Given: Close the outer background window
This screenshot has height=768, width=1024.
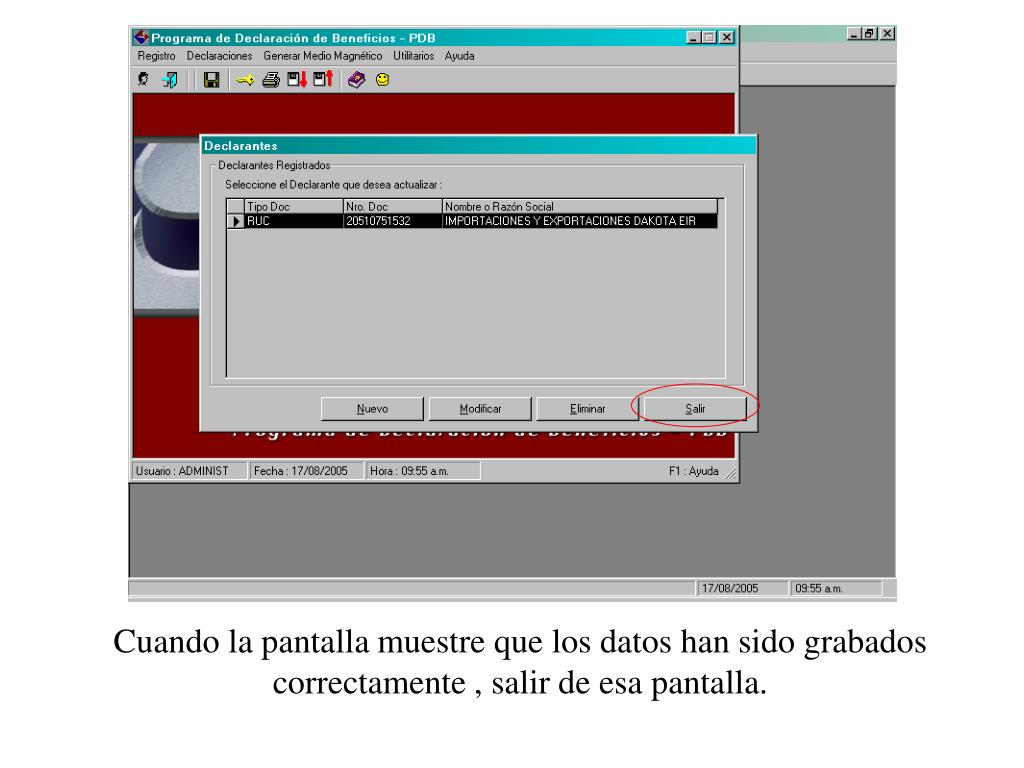Looking at the screenshot, I should [x=887, y=33].
